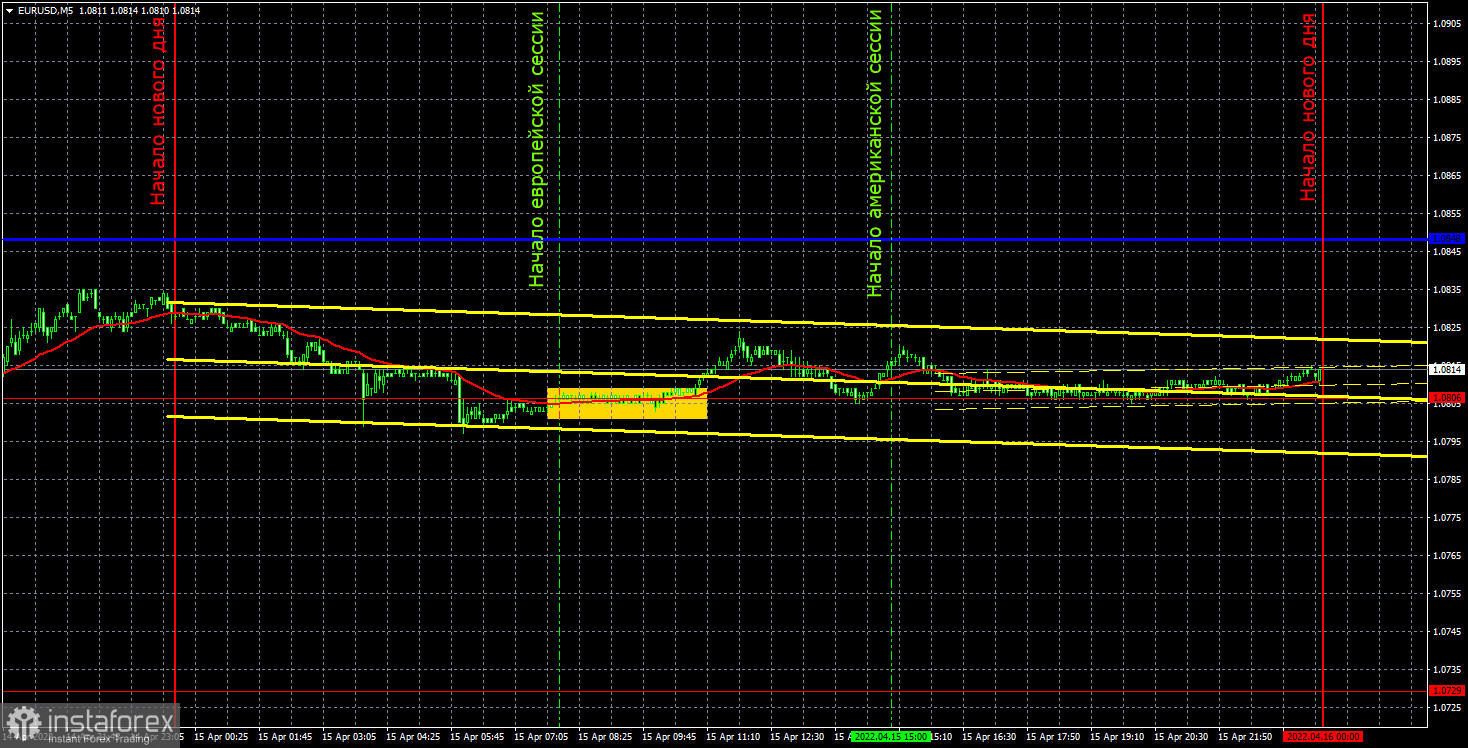The image size is (1468, 748).
Task: Click the 1.0745 price axis label
Action: [1446, 631]
